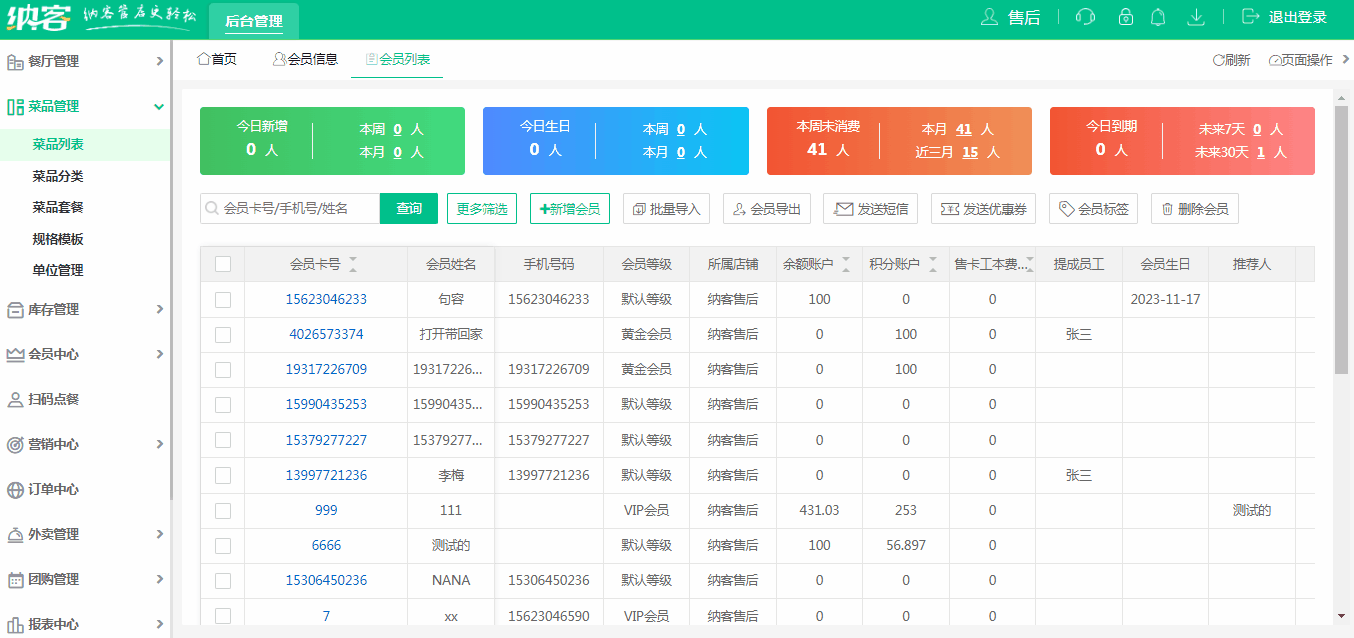The height and width of the screenshot is (638, 1354).
Task: Open the notifications bell icon
Action: point(1158,17)
